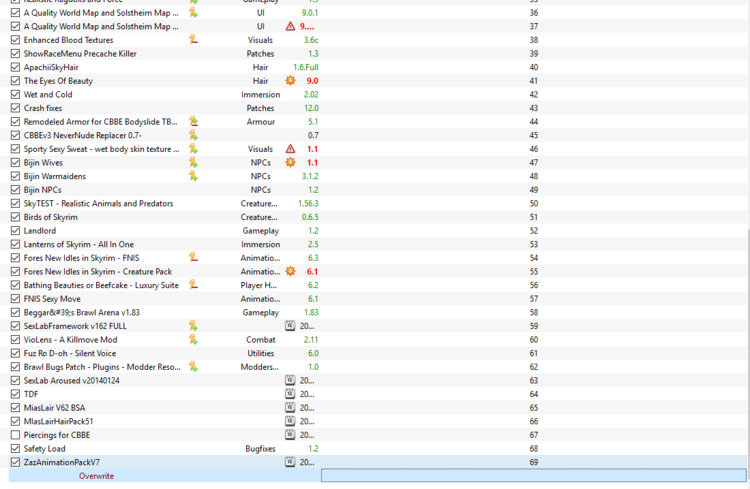Click the Utilities category of Fuz Ro D-oh
The width and height of the screenshot is (750, 489).
coord(261,353)
